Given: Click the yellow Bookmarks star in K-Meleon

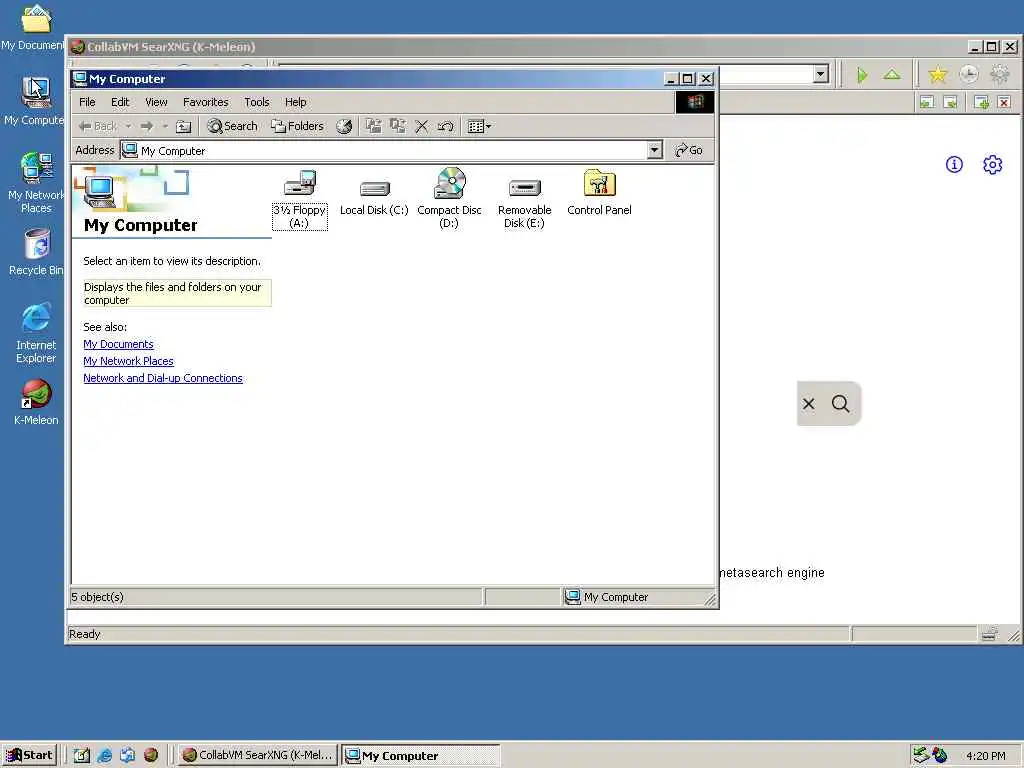Looking at the screenshot, I should pos(938,74).
